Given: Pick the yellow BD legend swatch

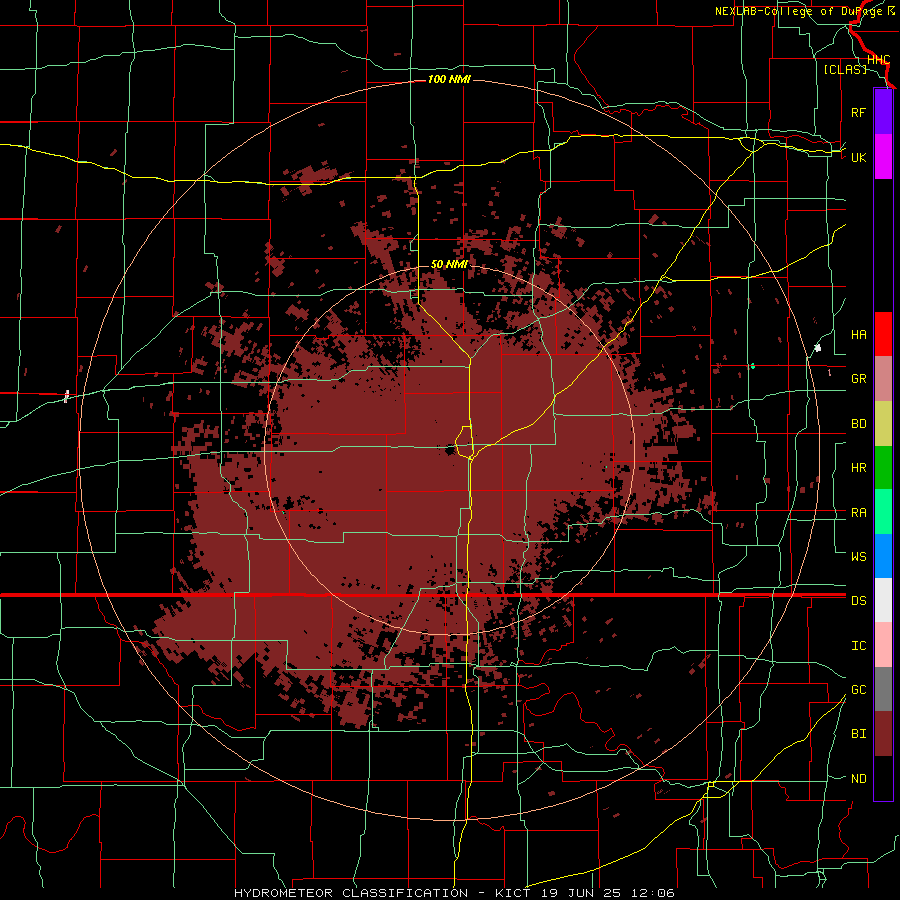Looking at the screenshot, I should [883, 424].
